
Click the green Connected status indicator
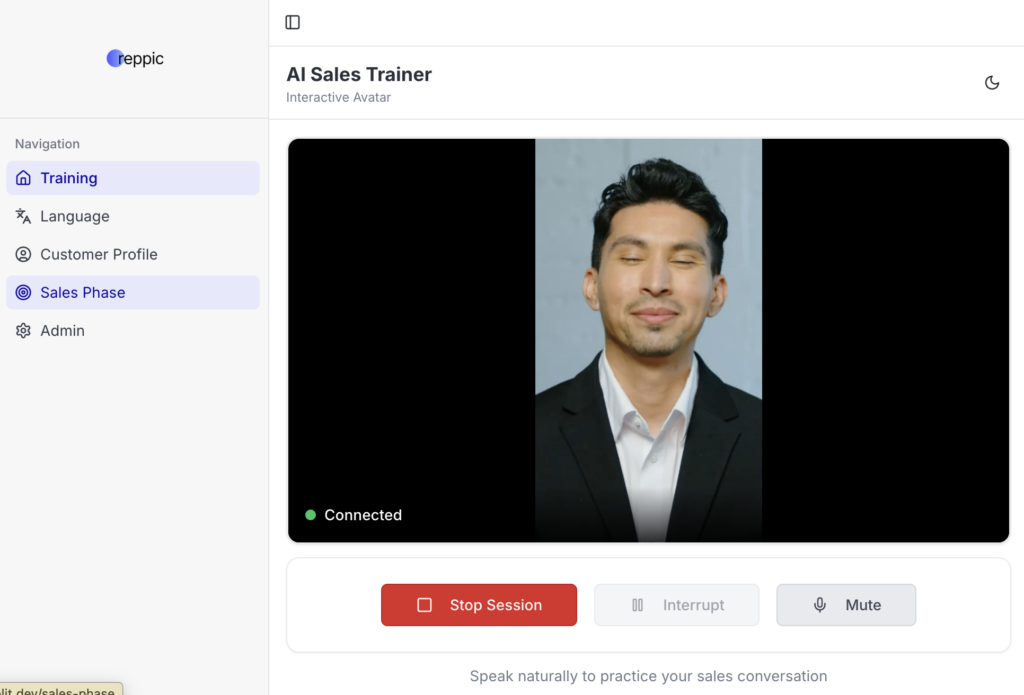pos(311,515)
